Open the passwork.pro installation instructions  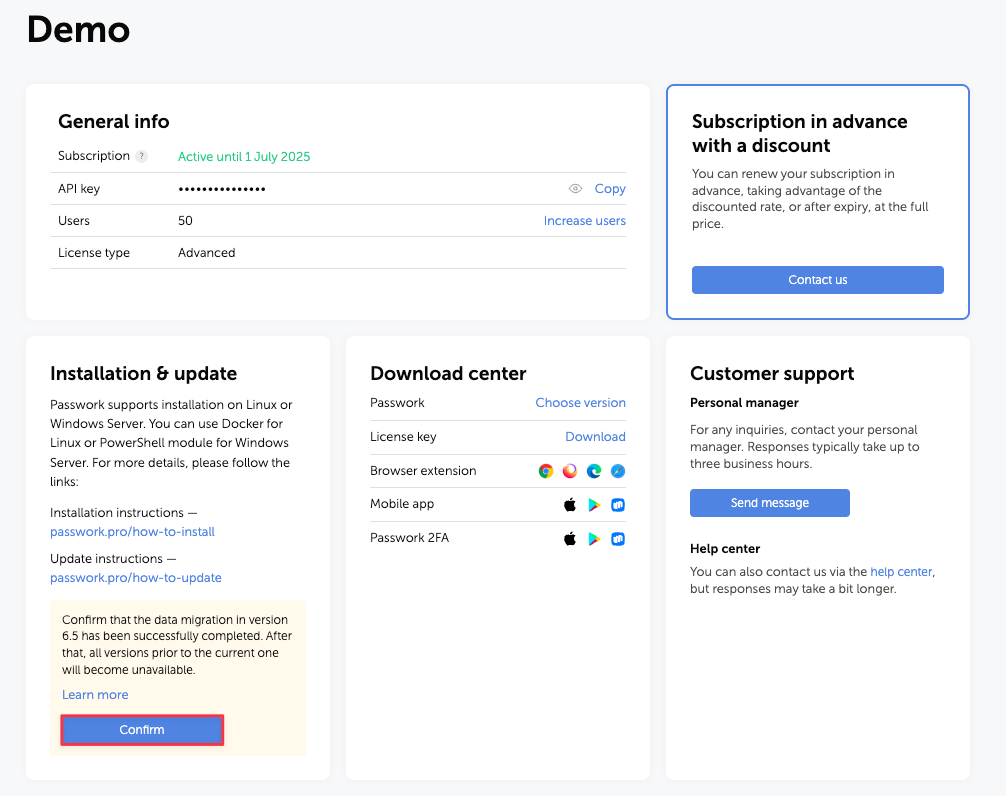[132, 532]
